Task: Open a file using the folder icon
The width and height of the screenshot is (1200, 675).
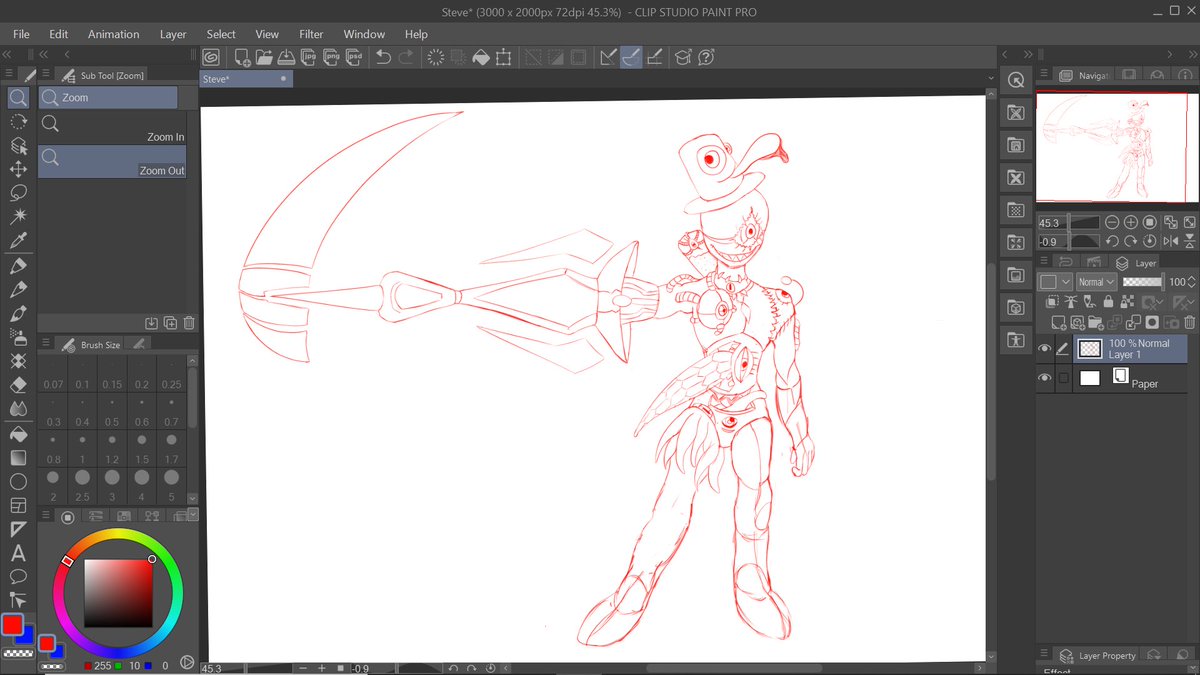Action: [264, 57]
